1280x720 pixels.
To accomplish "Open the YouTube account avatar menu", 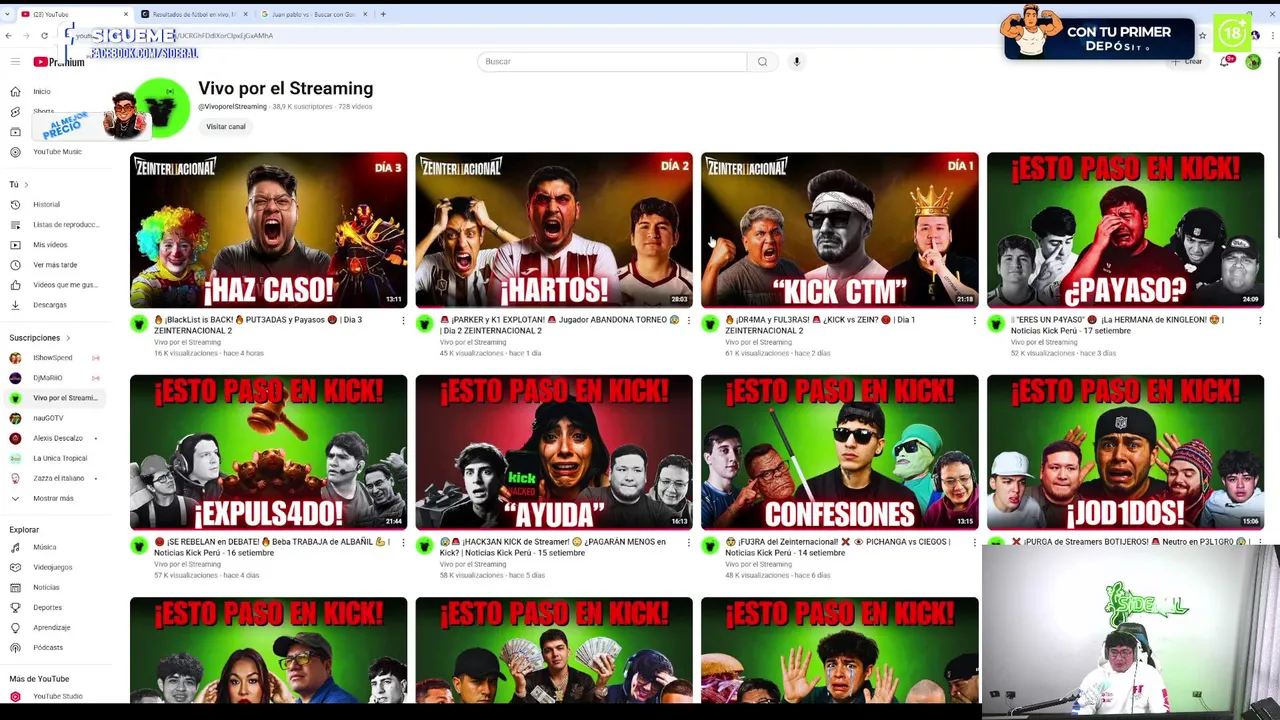I will click(1253, 62).
